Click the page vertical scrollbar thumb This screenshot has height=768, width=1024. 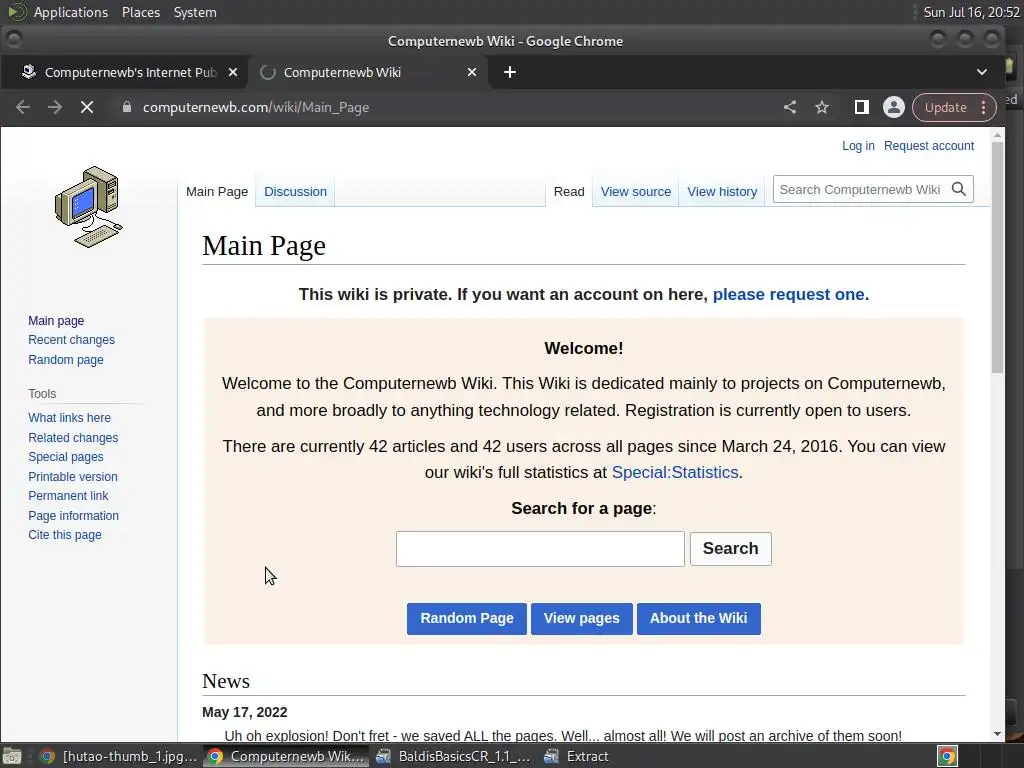click(997, 257)
